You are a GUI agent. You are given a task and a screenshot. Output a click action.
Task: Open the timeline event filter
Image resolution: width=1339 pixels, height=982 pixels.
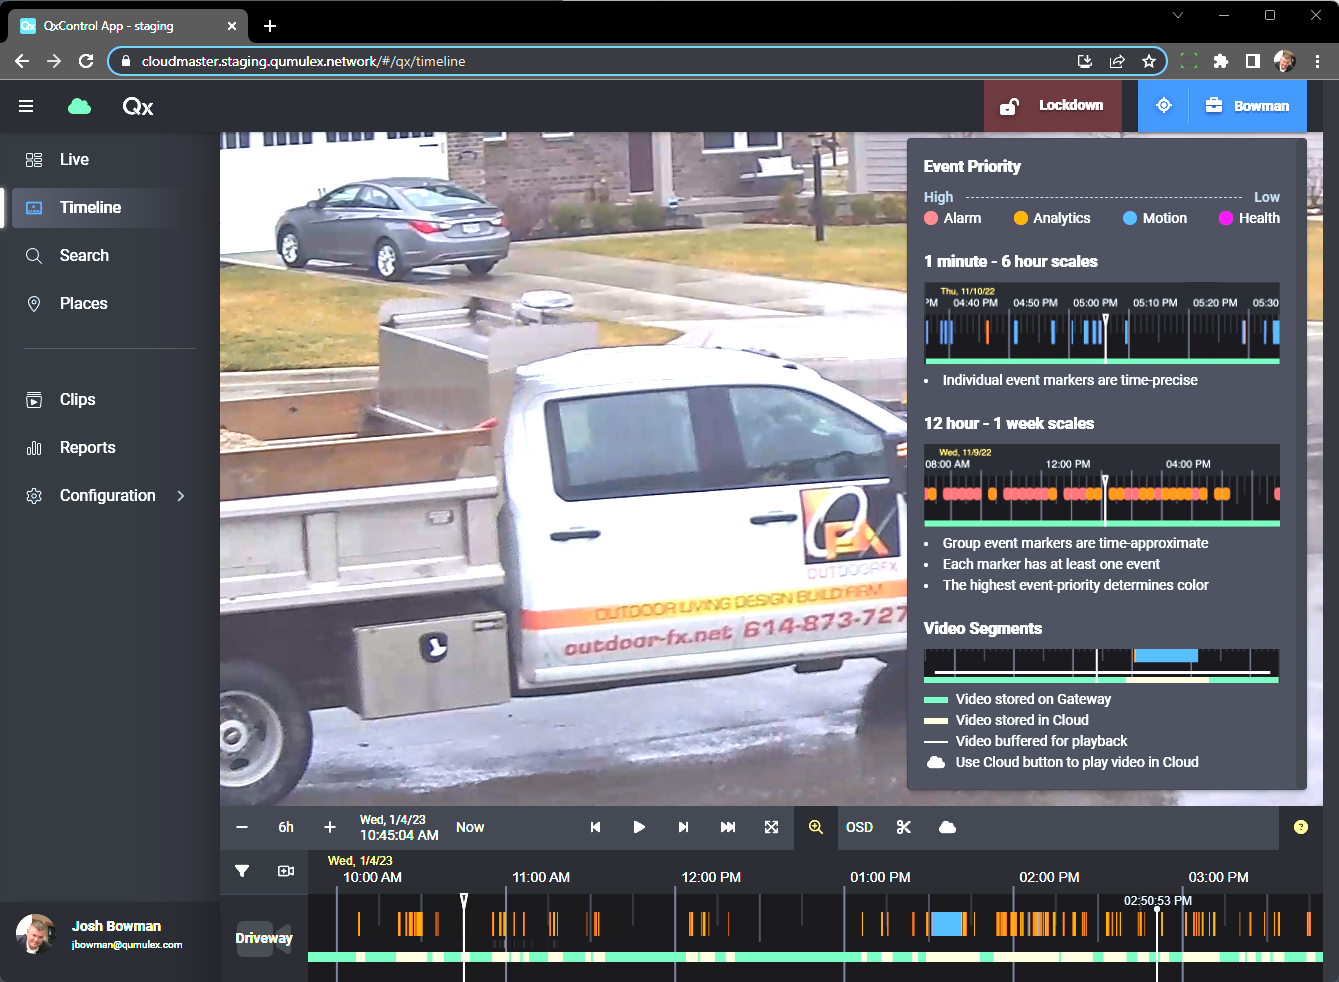[242, 871]
